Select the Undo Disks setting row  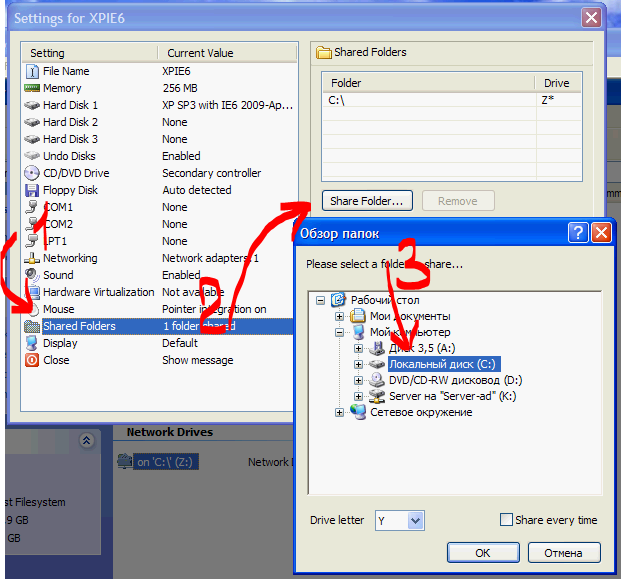click(158, 156)
